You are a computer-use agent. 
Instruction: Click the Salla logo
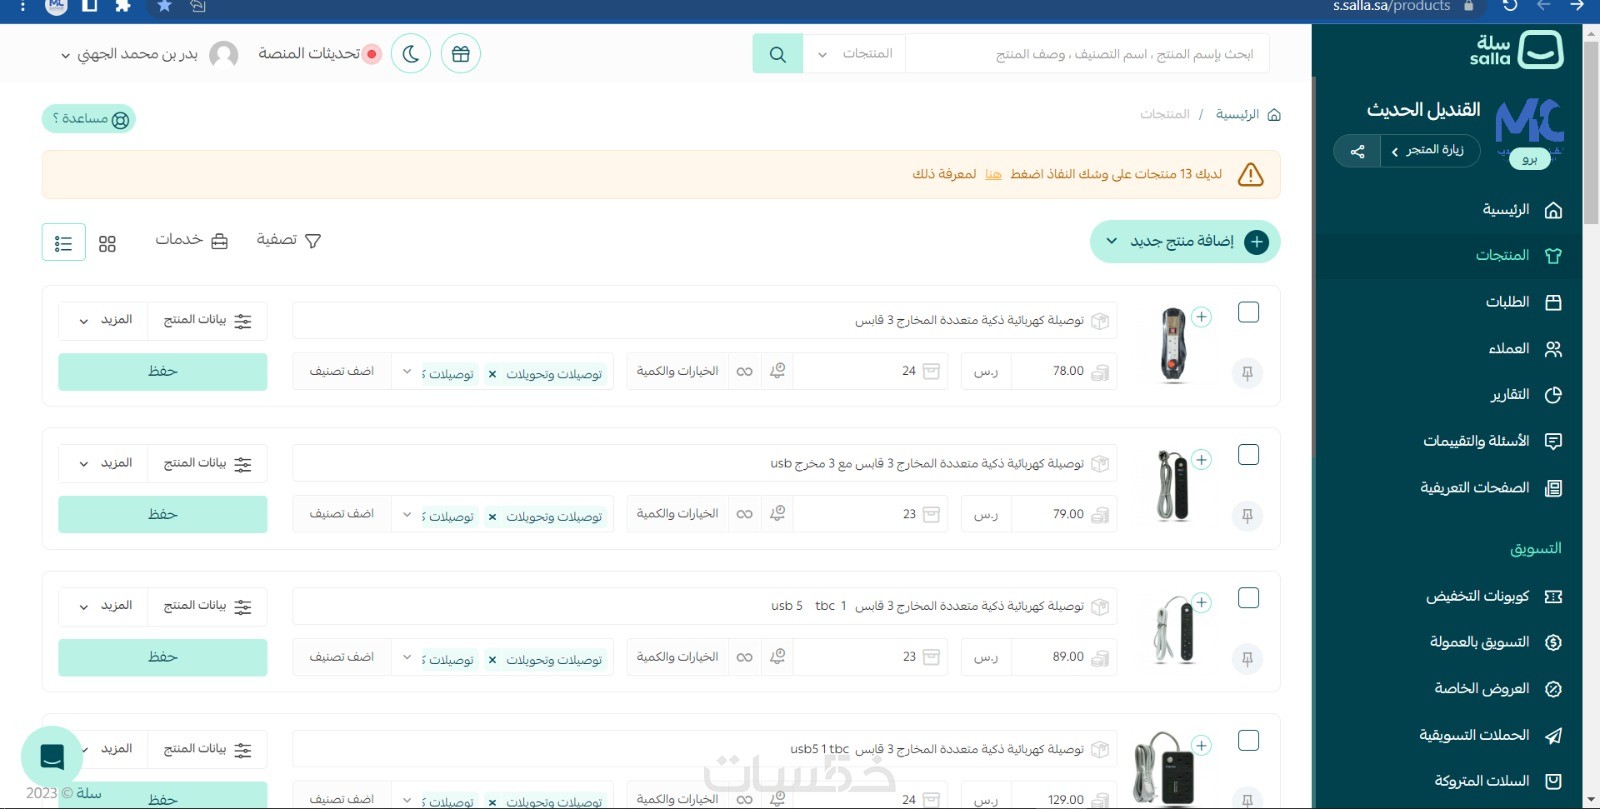pyautogui.click(x=1517, y=49)
